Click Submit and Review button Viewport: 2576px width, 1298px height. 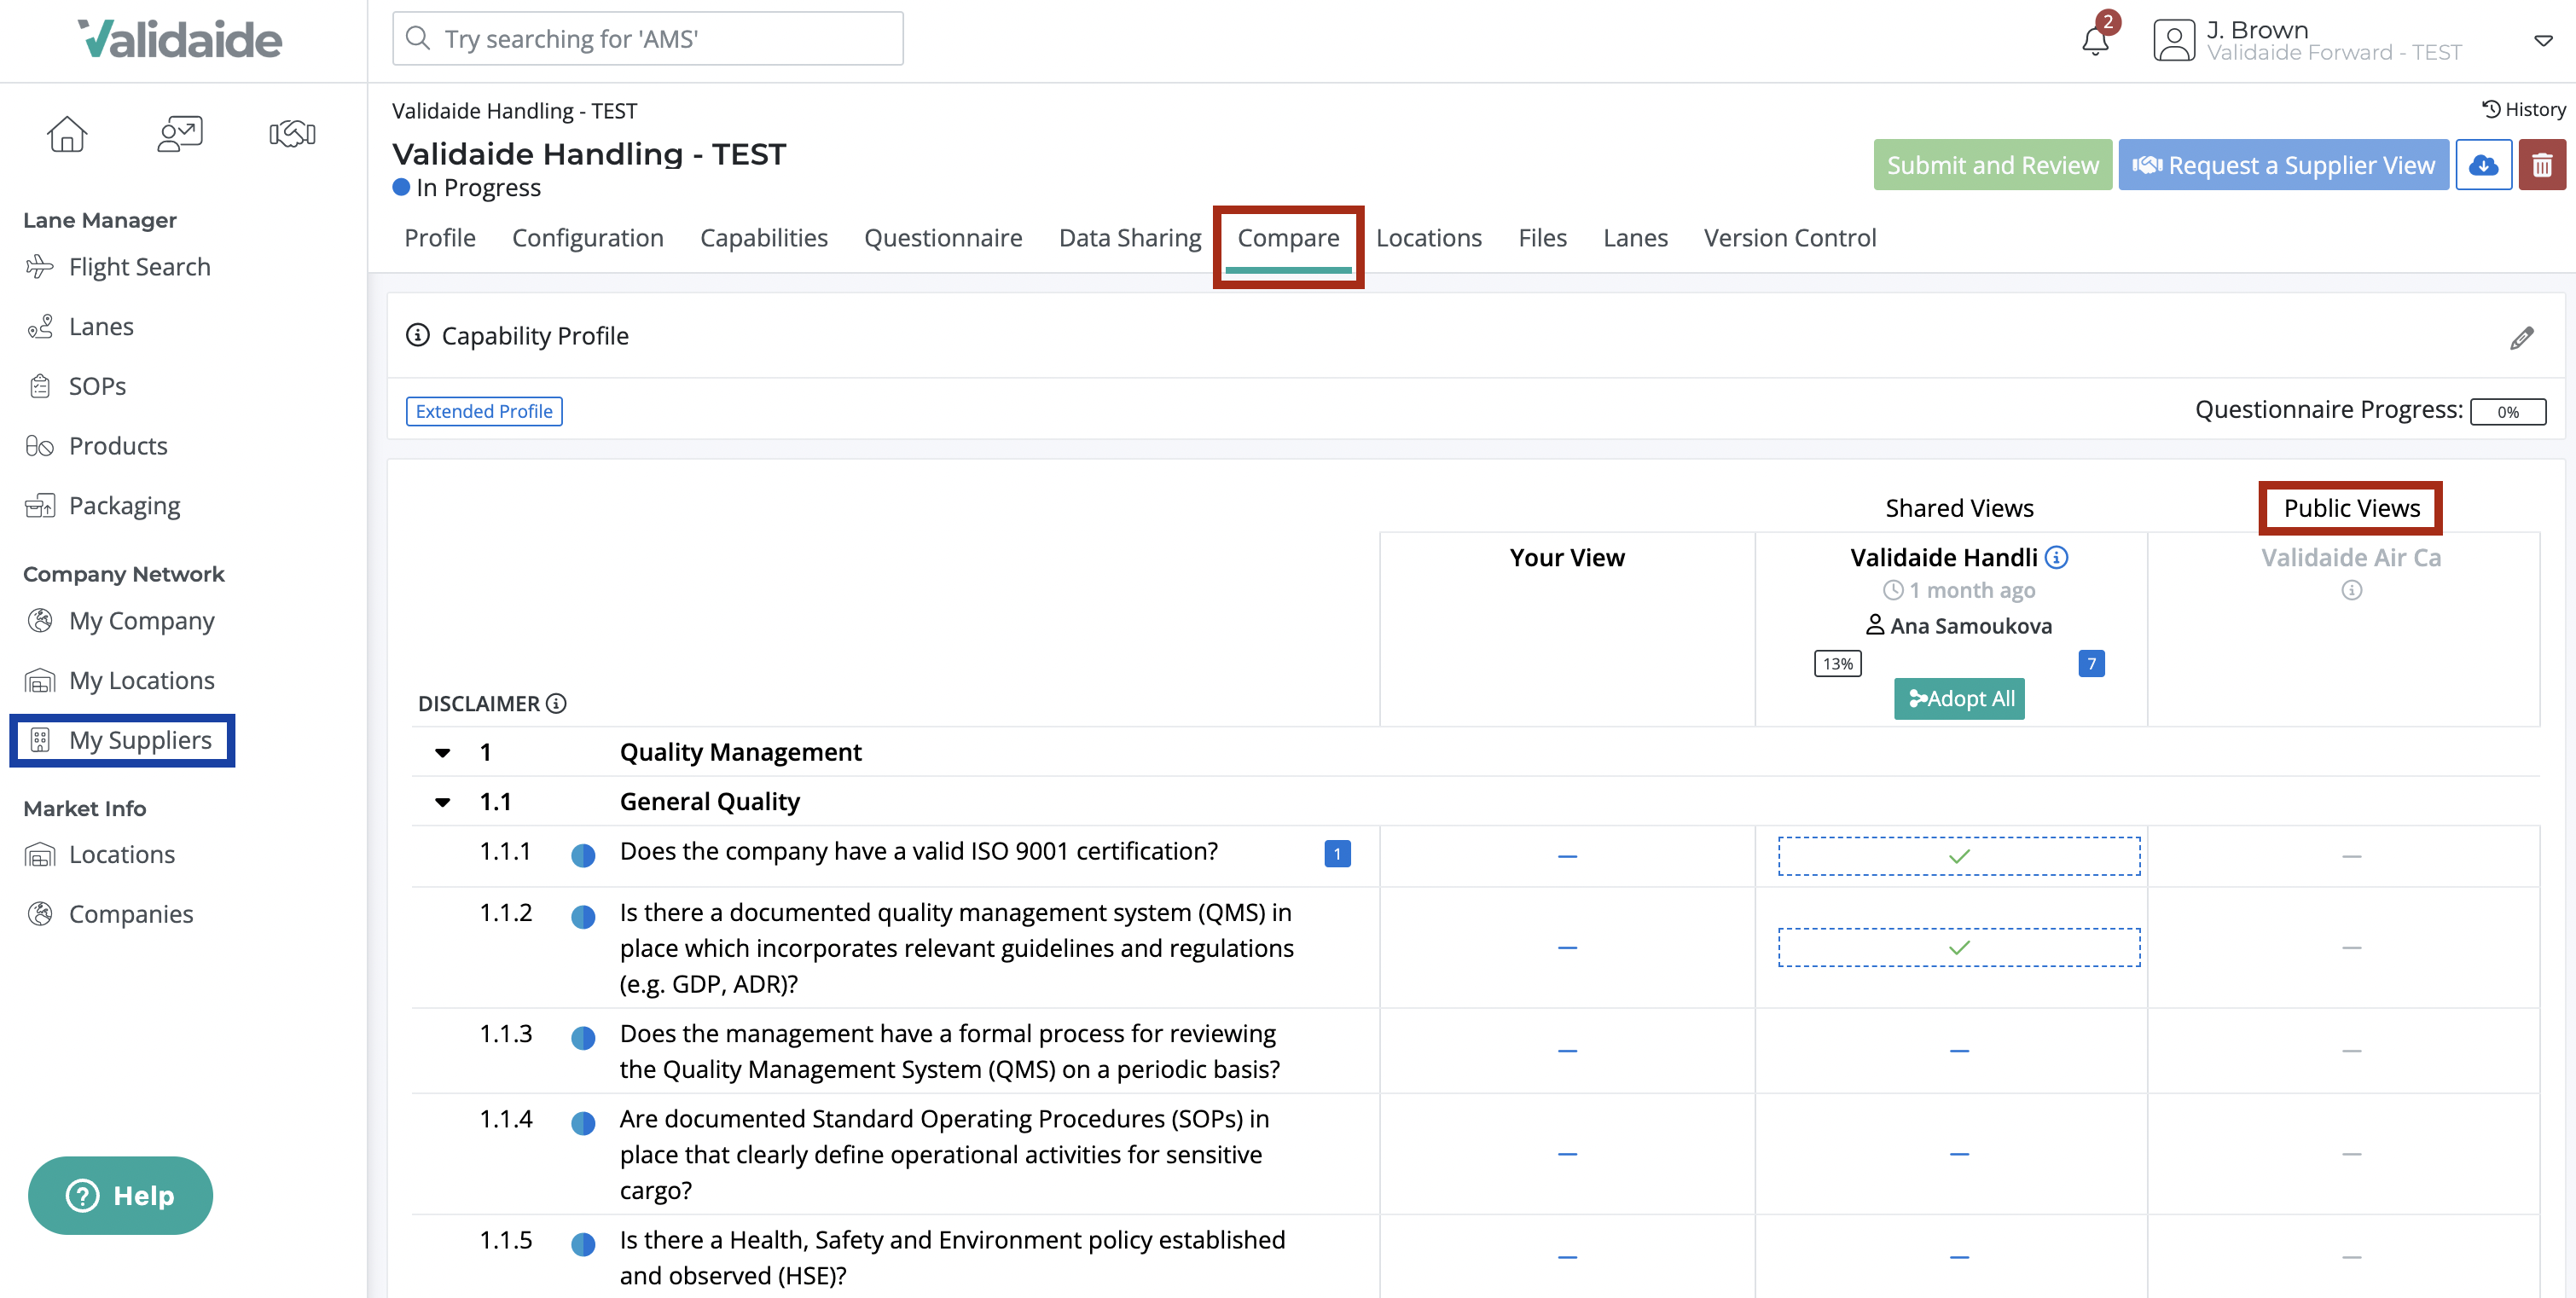pyautogui.click(x=1992, y=165)
